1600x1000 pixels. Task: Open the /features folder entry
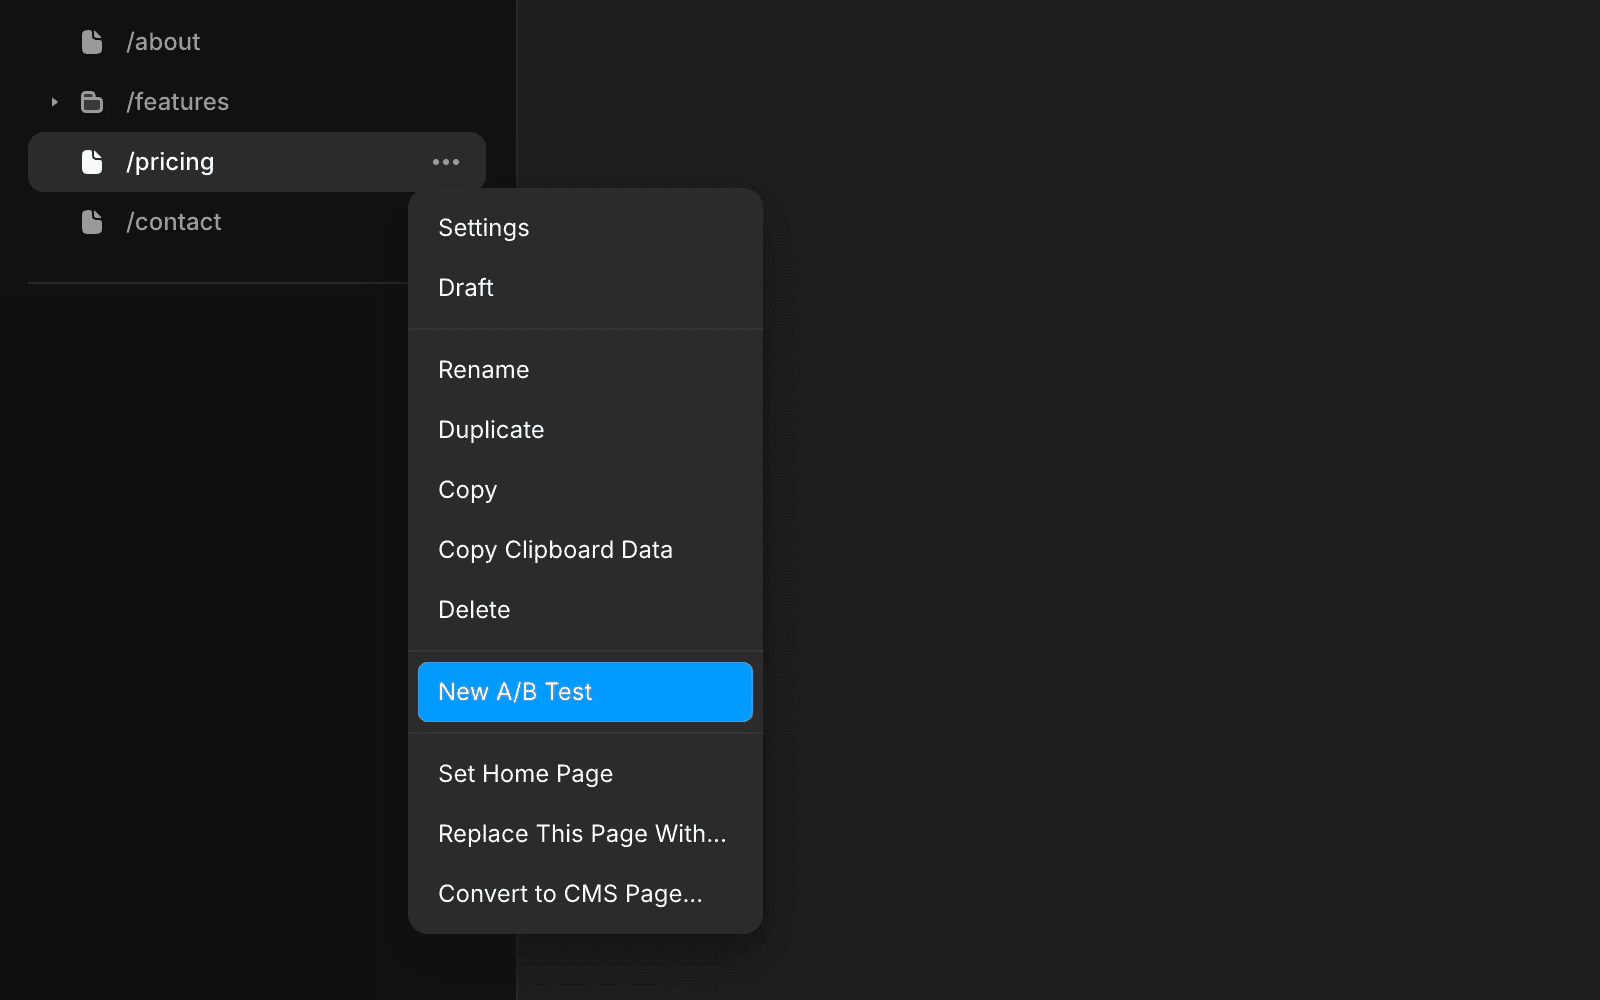pyautogui.click(x=178, y=102)
